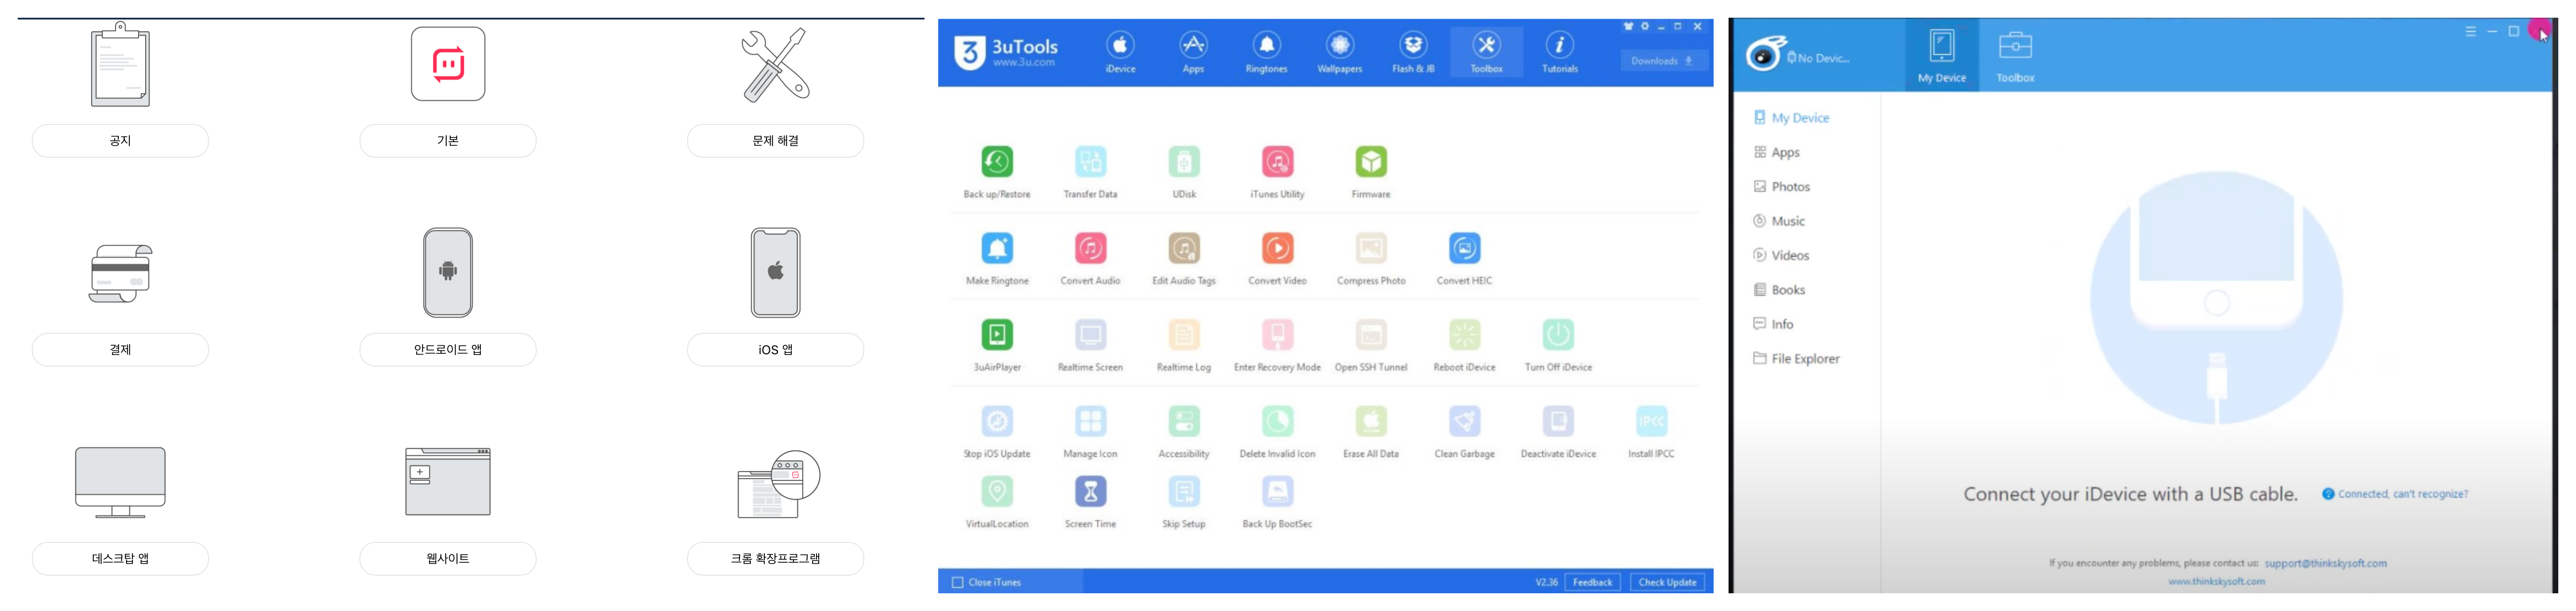The height and width of the screenshot is (611, 2576).
Task: Open the Screen Time tool
Action: [1090, 492]
